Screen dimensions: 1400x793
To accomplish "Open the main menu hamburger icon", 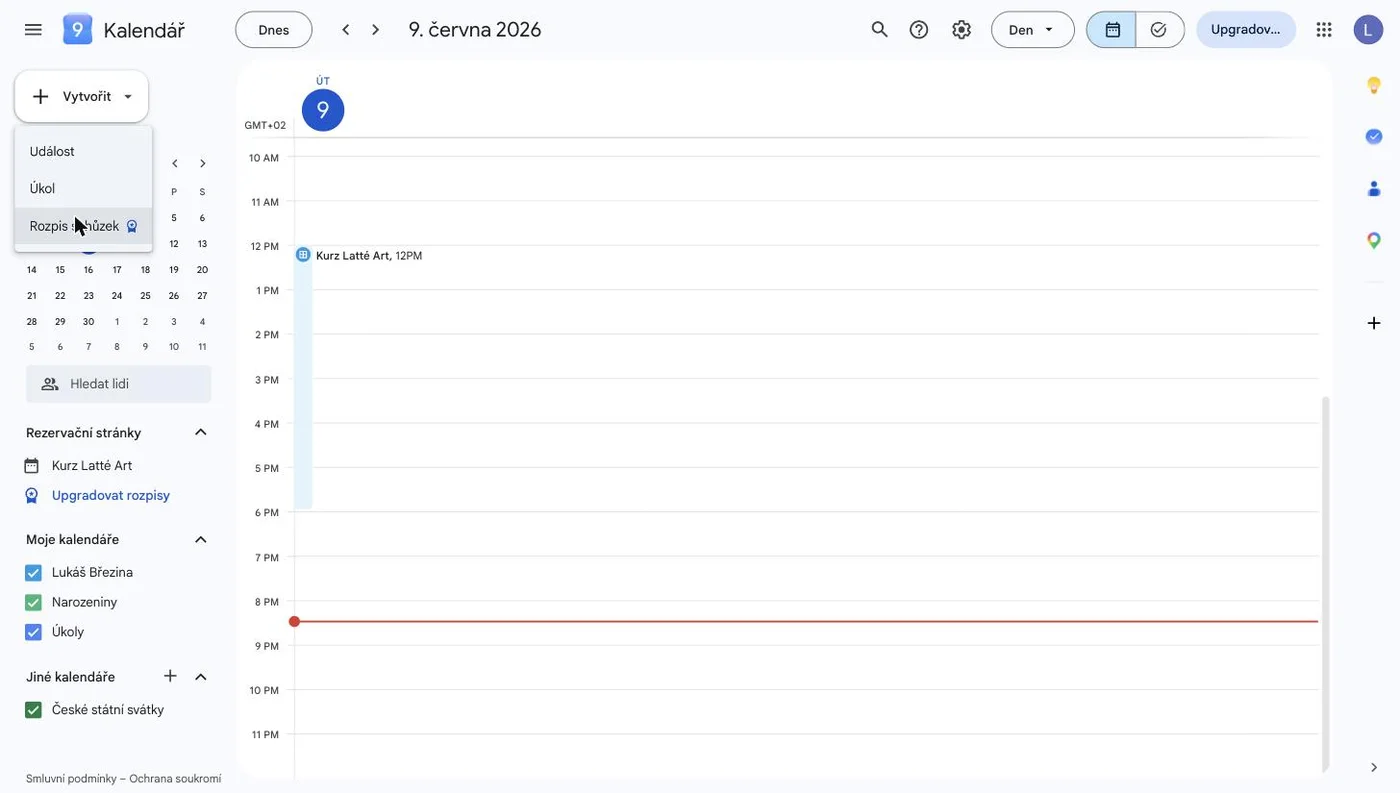I will click(x=33, y=30).
